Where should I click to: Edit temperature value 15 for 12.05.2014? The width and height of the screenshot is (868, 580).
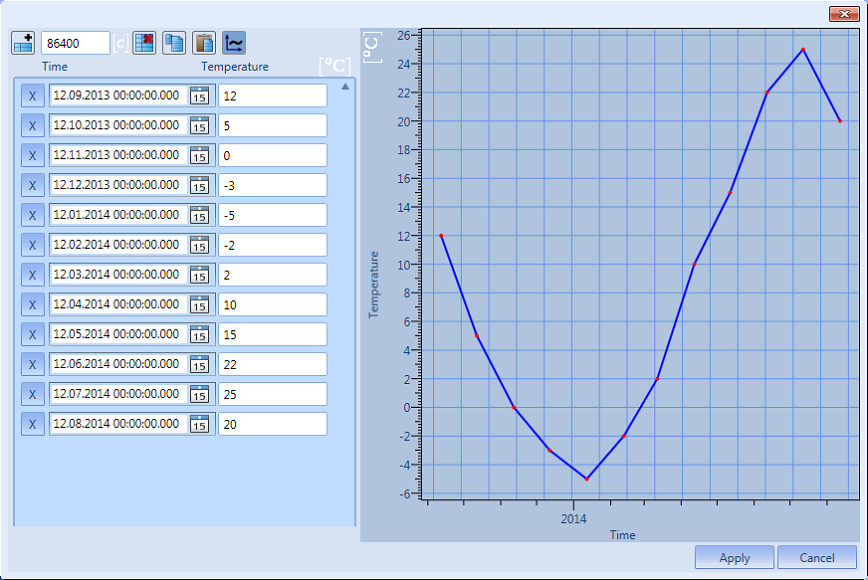(x=272, y=335)
